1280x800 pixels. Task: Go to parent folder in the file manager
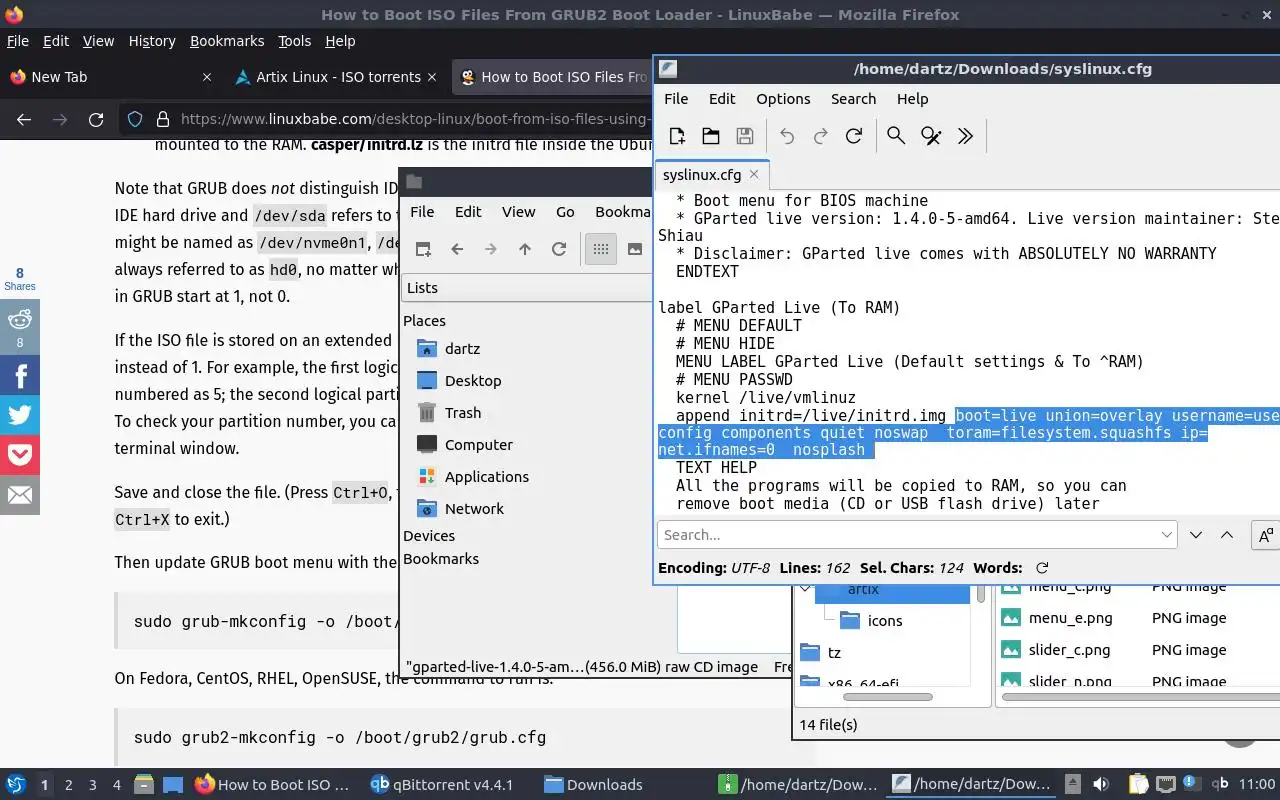525,249
